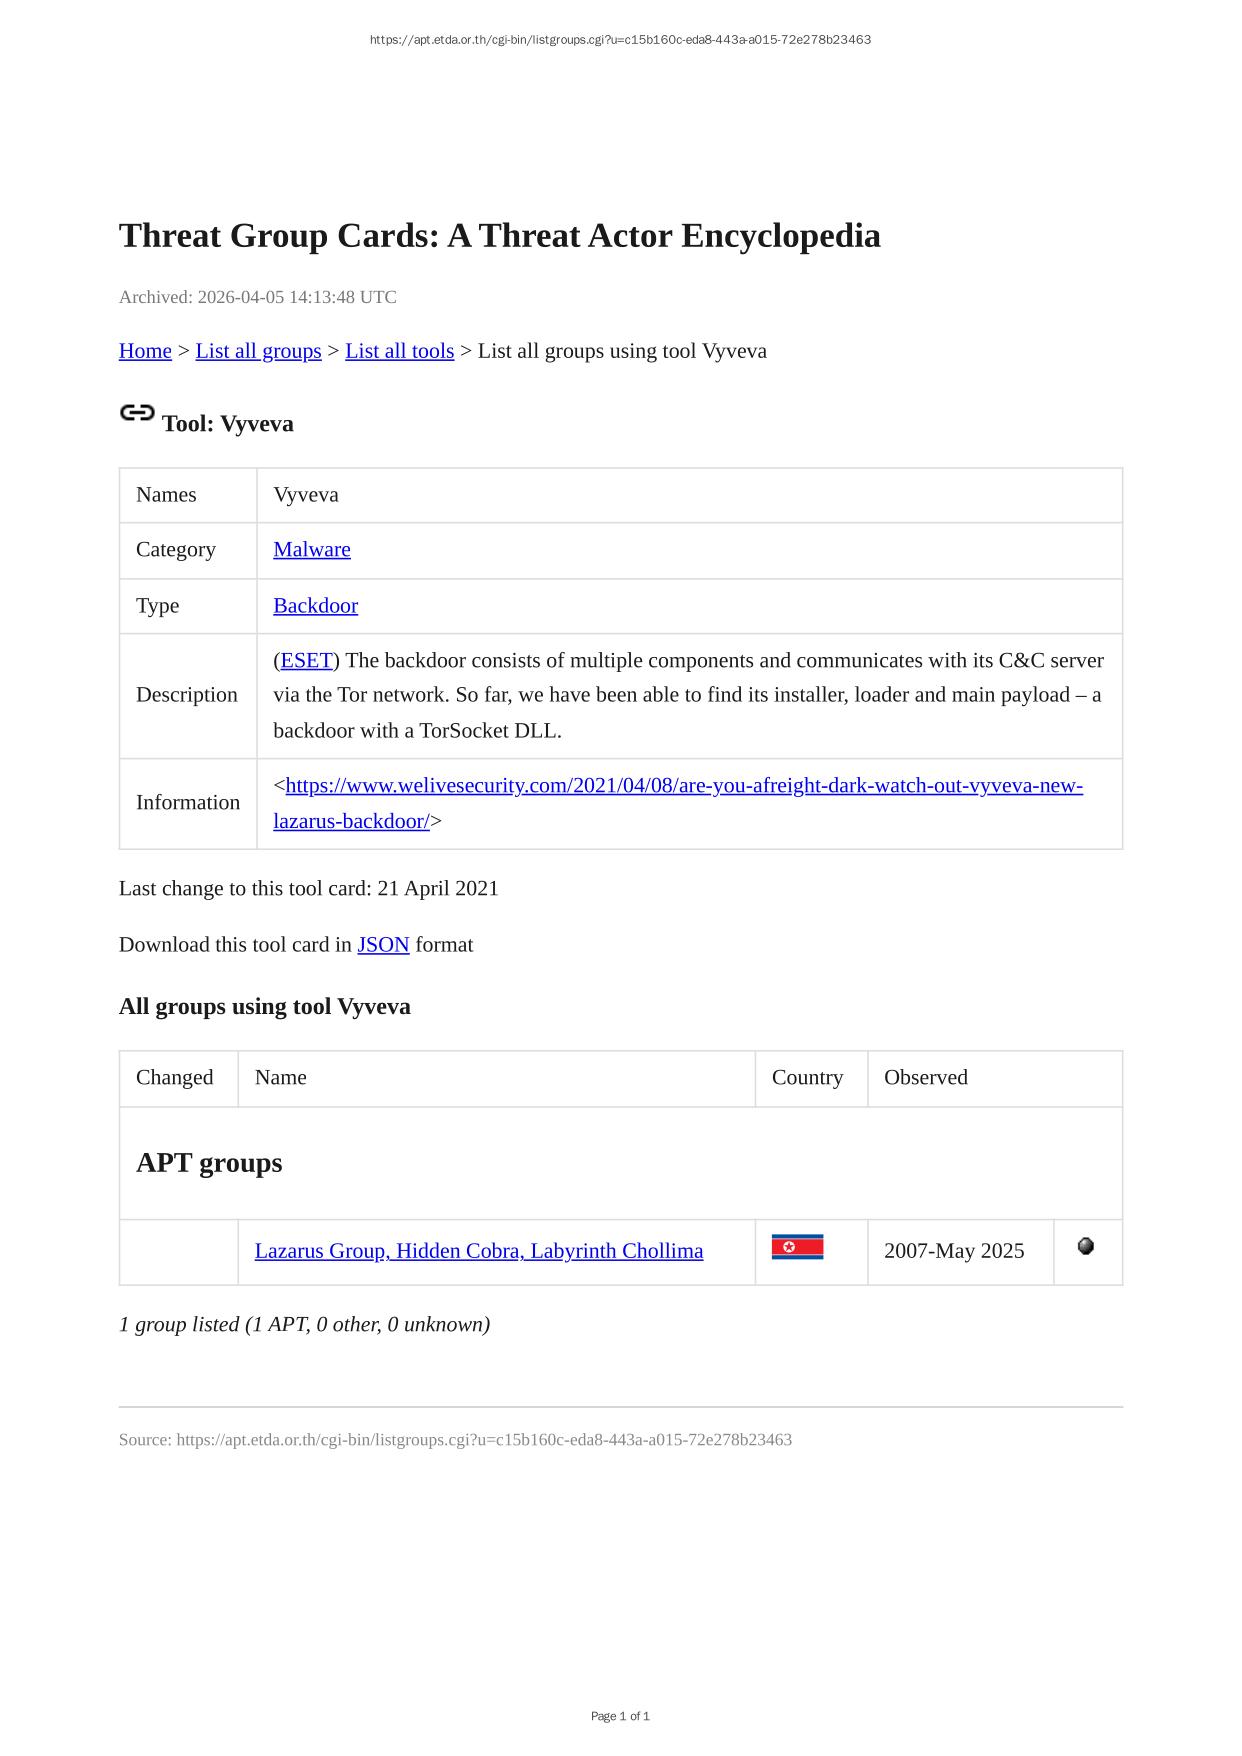Select the Backdoor type link

pos(315,606)
